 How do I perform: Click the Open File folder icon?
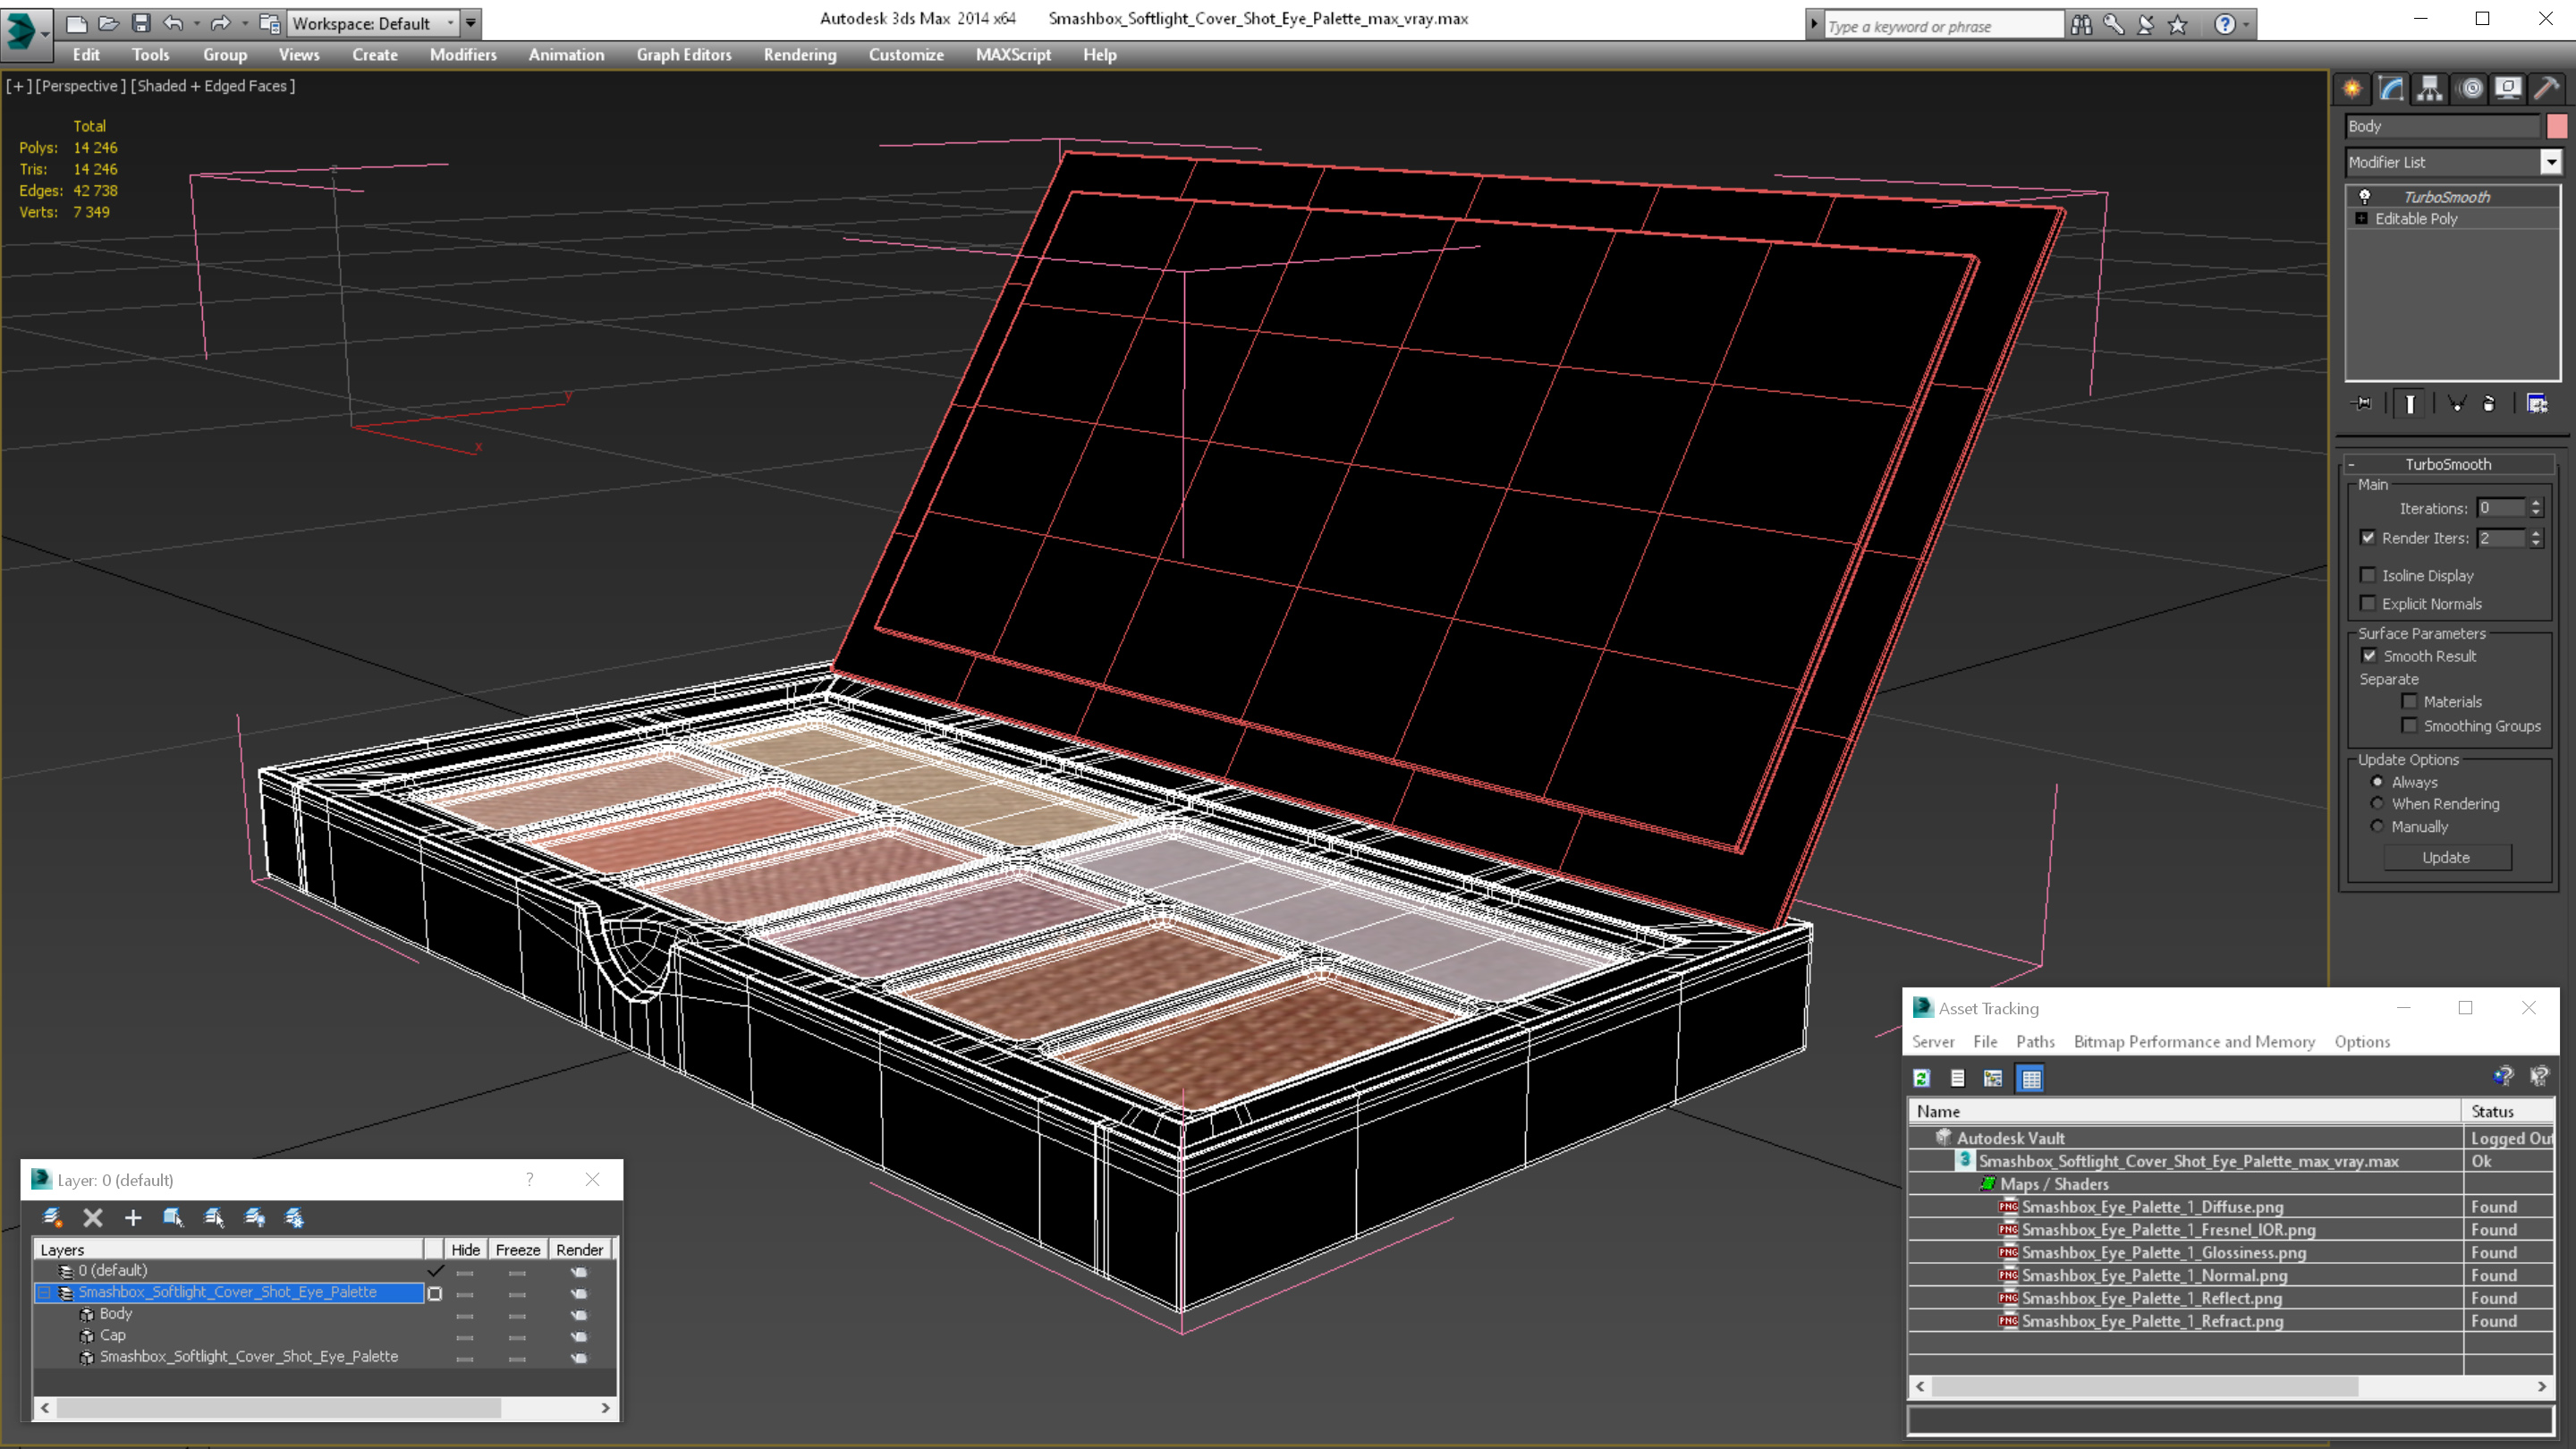[x=108, y=22]
